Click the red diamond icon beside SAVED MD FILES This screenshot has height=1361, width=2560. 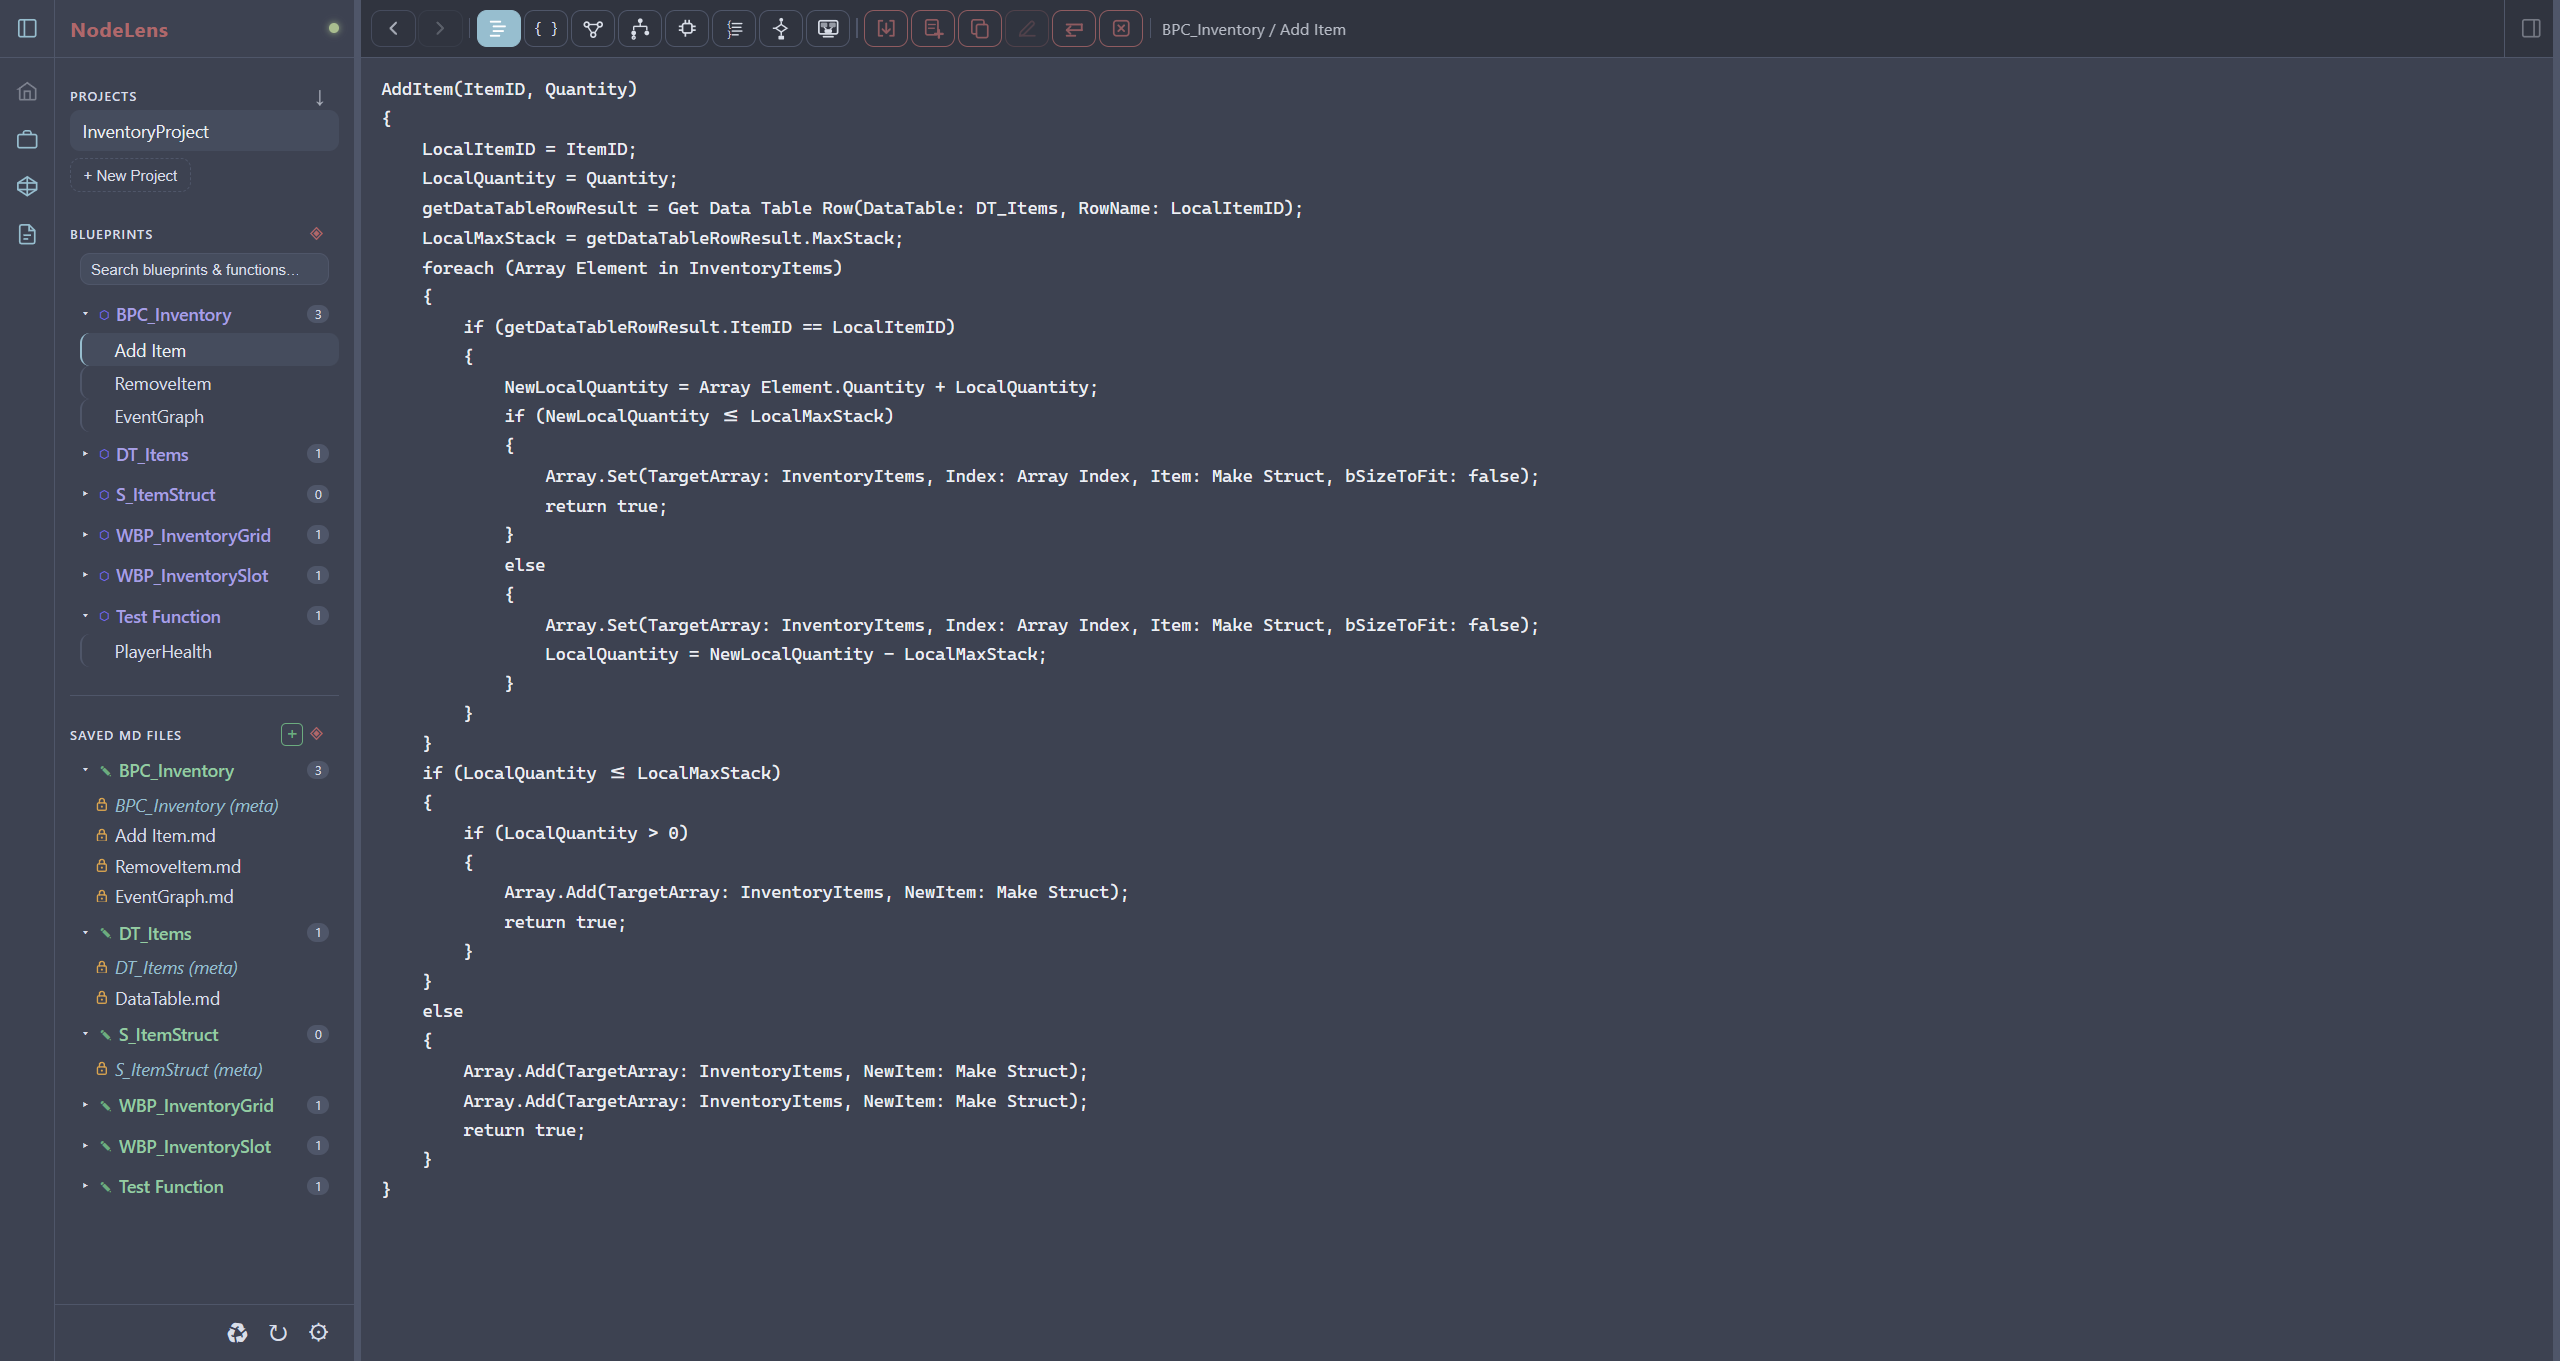pyautogui.click(x=316, y=734)
